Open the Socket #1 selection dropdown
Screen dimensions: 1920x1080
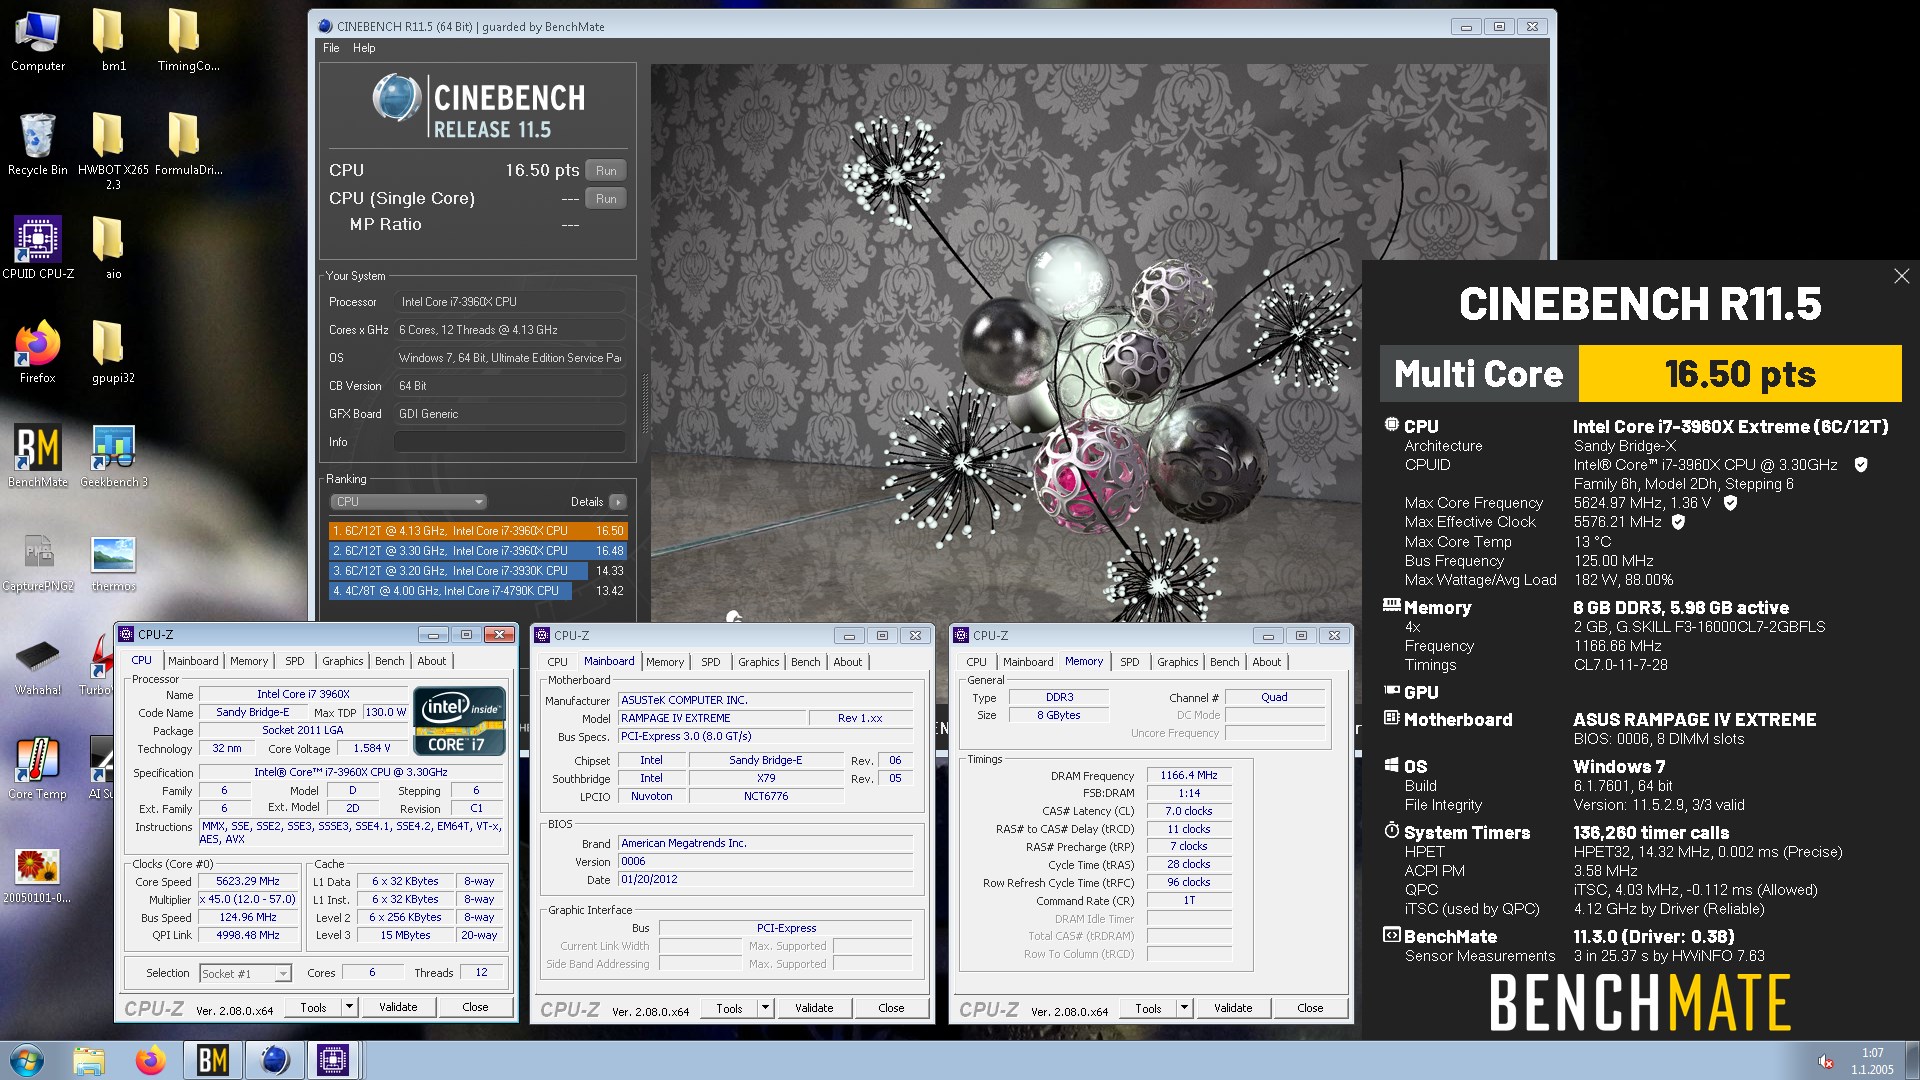[245, 973]
